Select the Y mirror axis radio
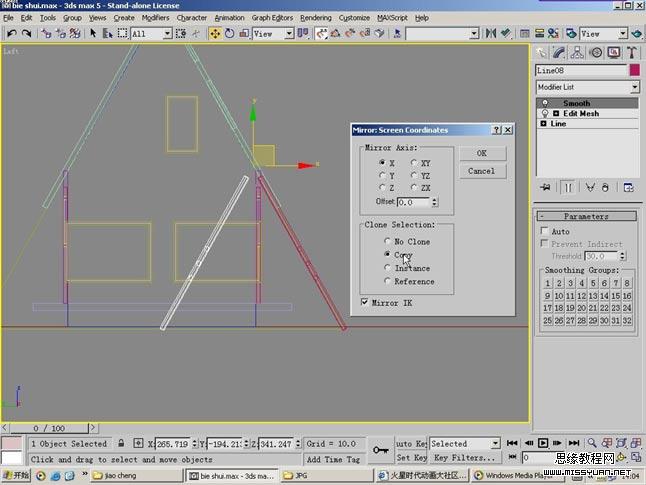This screenshot has height=485, width=646. click(x=382, y=176)
